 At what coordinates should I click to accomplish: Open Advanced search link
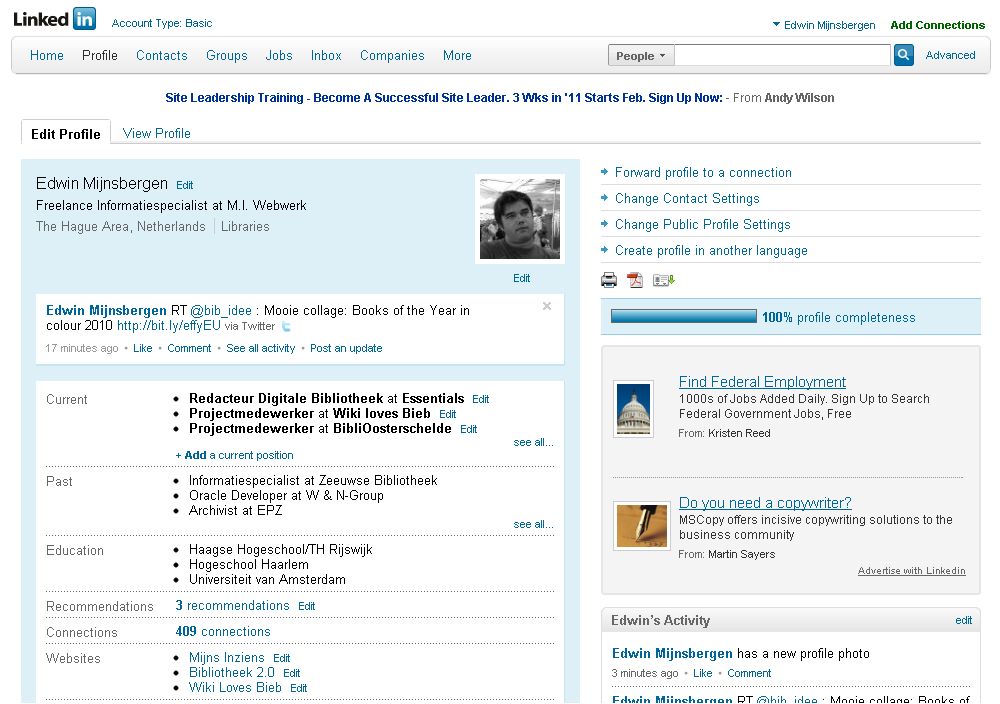coord(950,55)
